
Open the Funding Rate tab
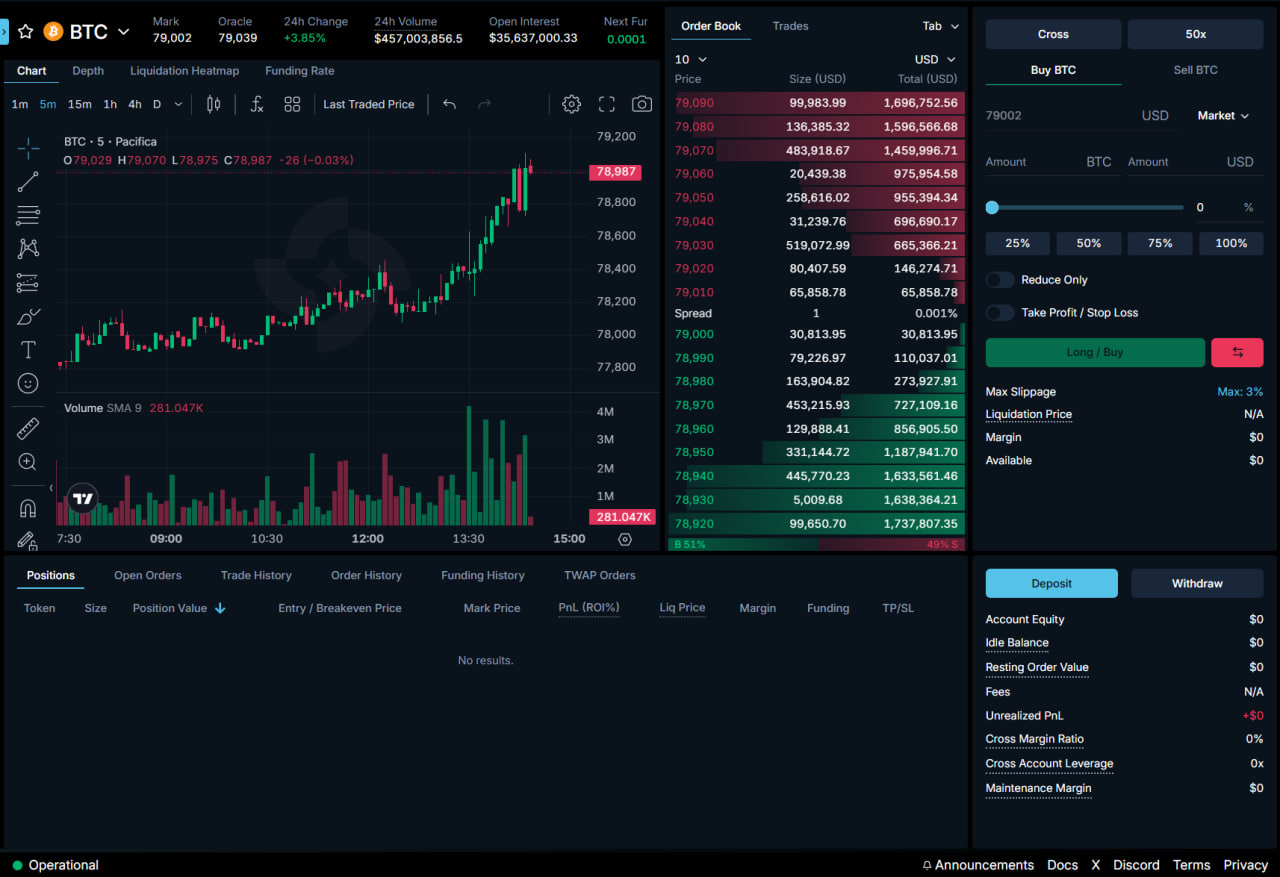click(300, 71)
